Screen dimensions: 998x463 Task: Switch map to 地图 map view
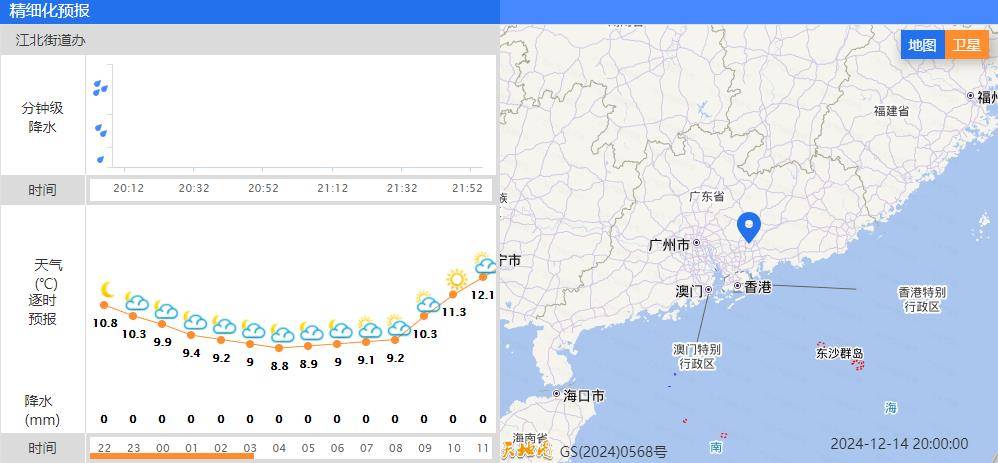(x=922, y=45)
